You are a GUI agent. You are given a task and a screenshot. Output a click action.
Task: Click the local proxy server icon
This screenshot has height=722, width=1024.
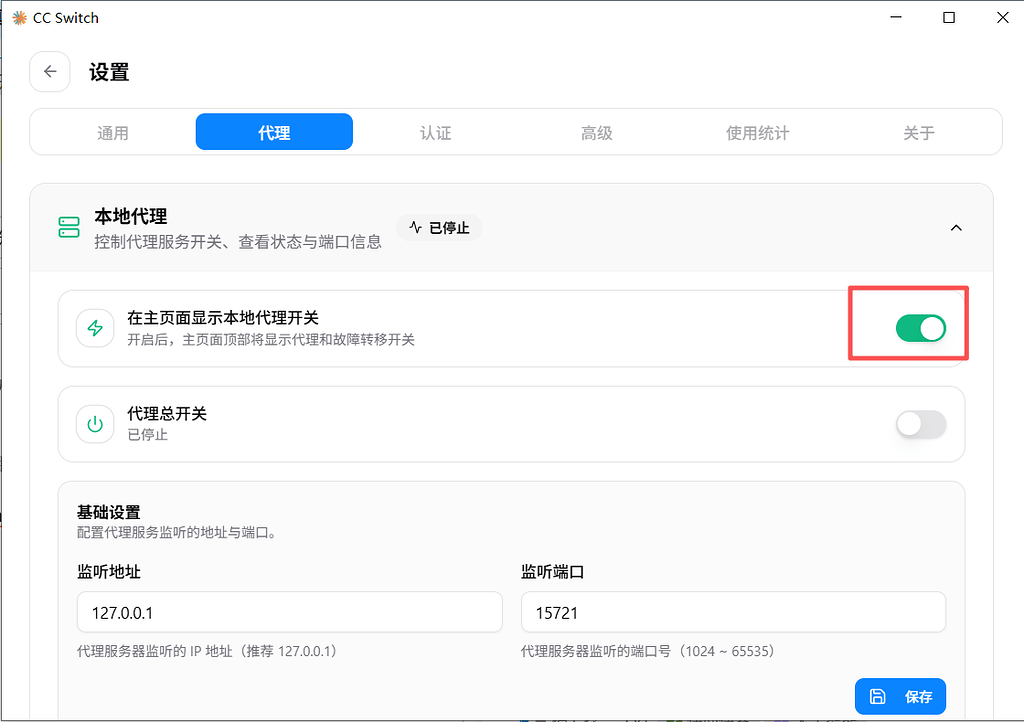(69, 227)
